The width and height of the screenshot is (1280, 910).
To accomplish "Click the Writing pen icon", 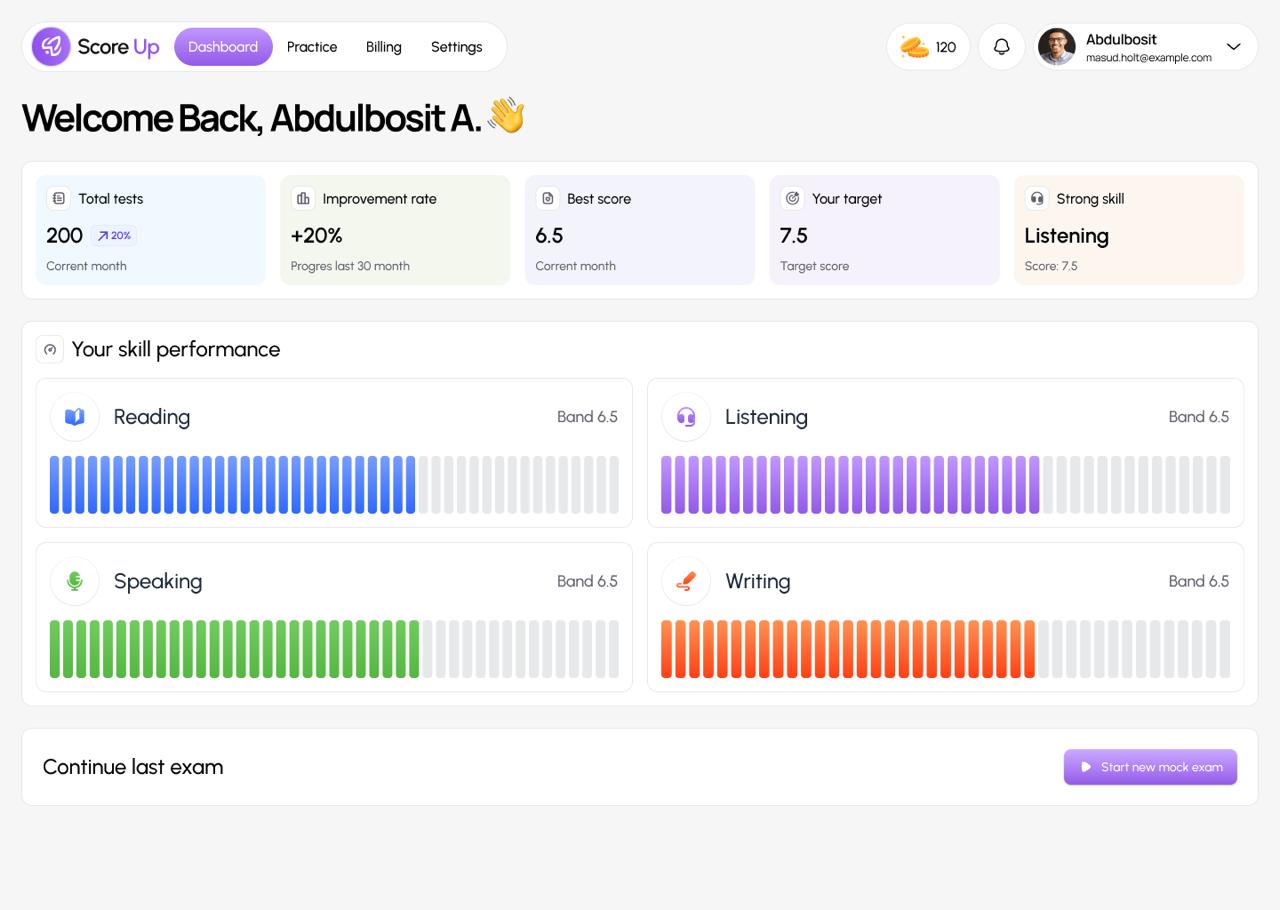I will click(686, 581).
